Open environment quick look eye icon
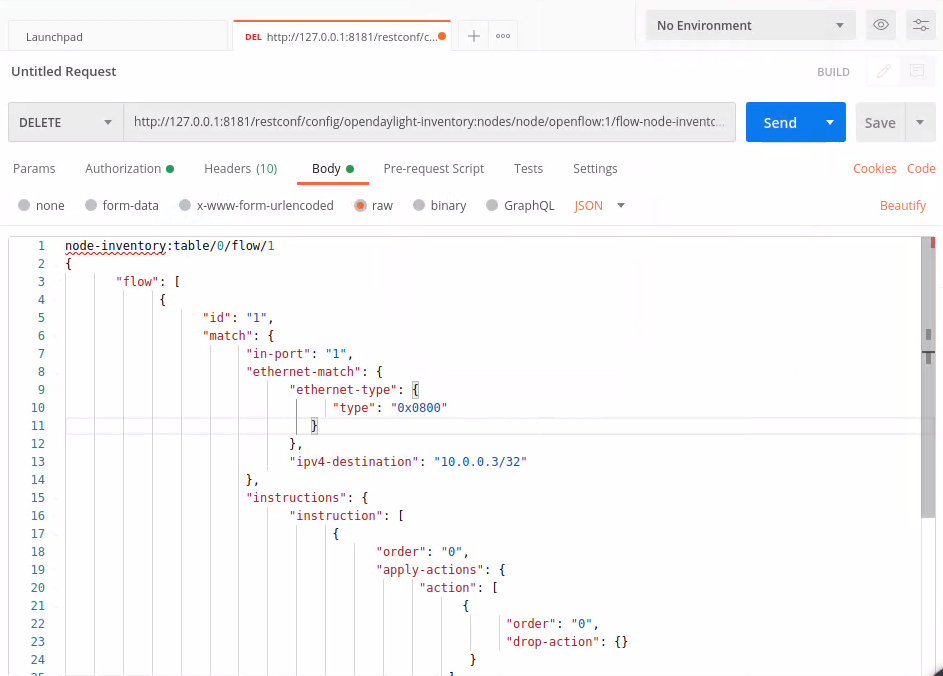The width and height of the screenshot is (943, 676). [881, 25]
